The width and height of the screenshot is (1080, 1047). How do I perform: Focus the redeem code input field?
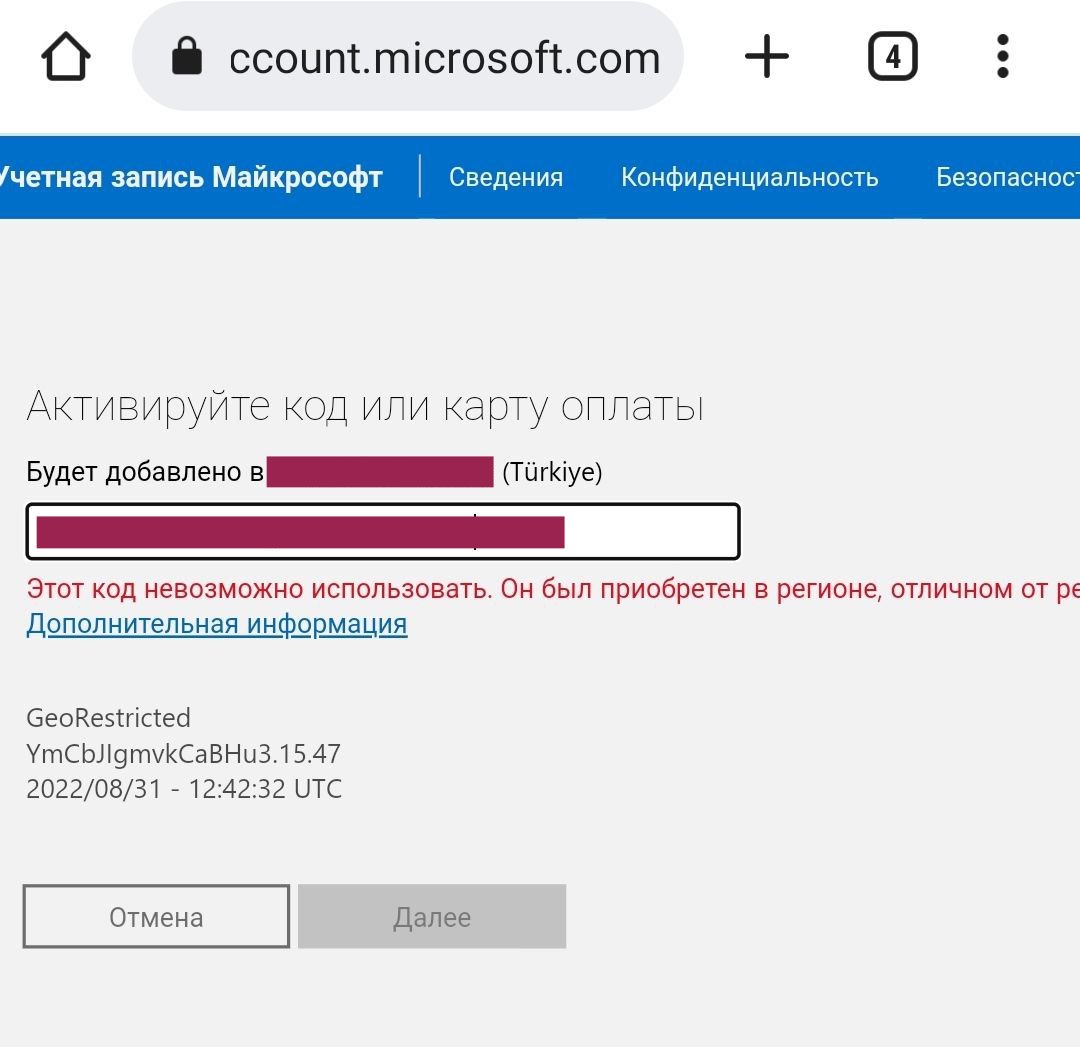point(650,532)
